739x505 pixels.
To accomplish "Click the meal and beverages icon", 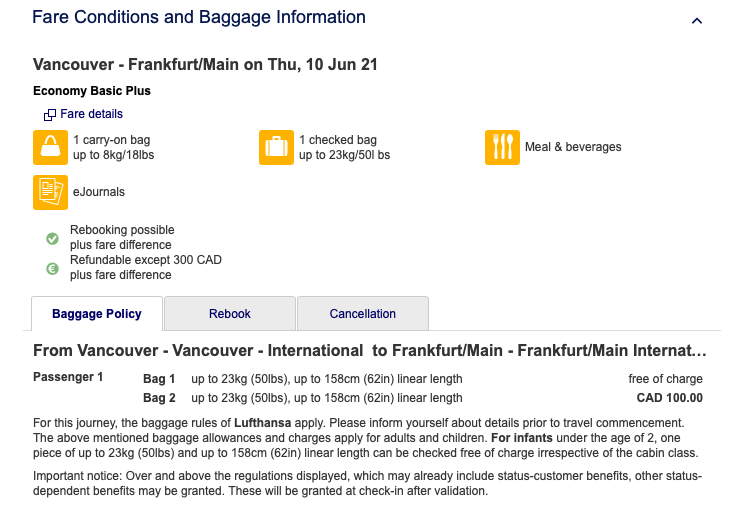I will (x=502, y=147).
